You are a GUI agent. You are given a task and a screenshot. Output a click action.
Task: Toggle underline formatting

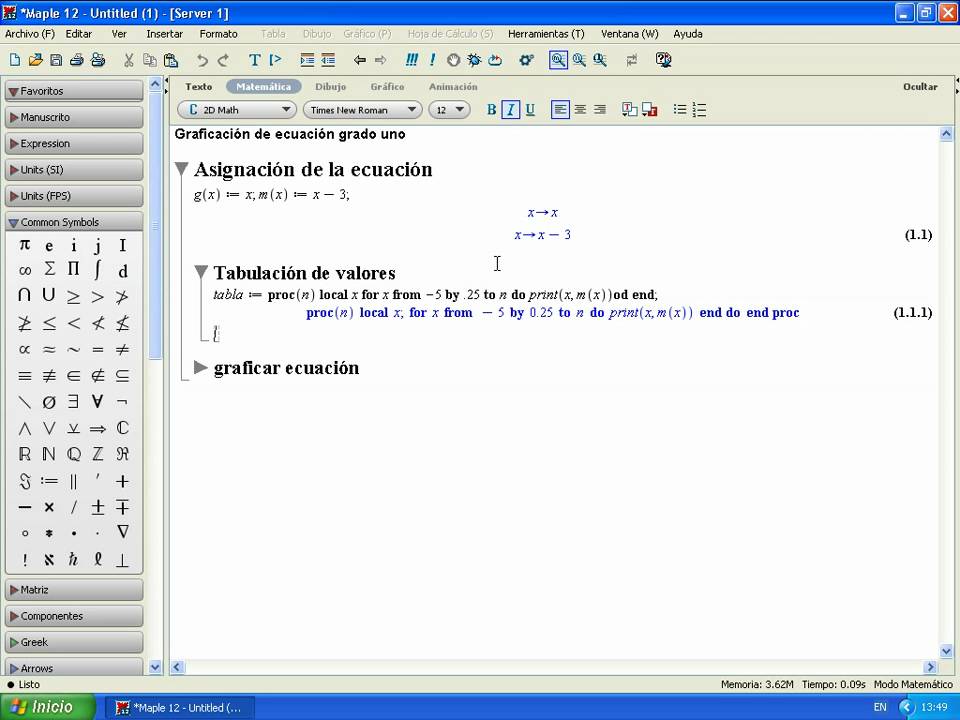pos(530,110)
